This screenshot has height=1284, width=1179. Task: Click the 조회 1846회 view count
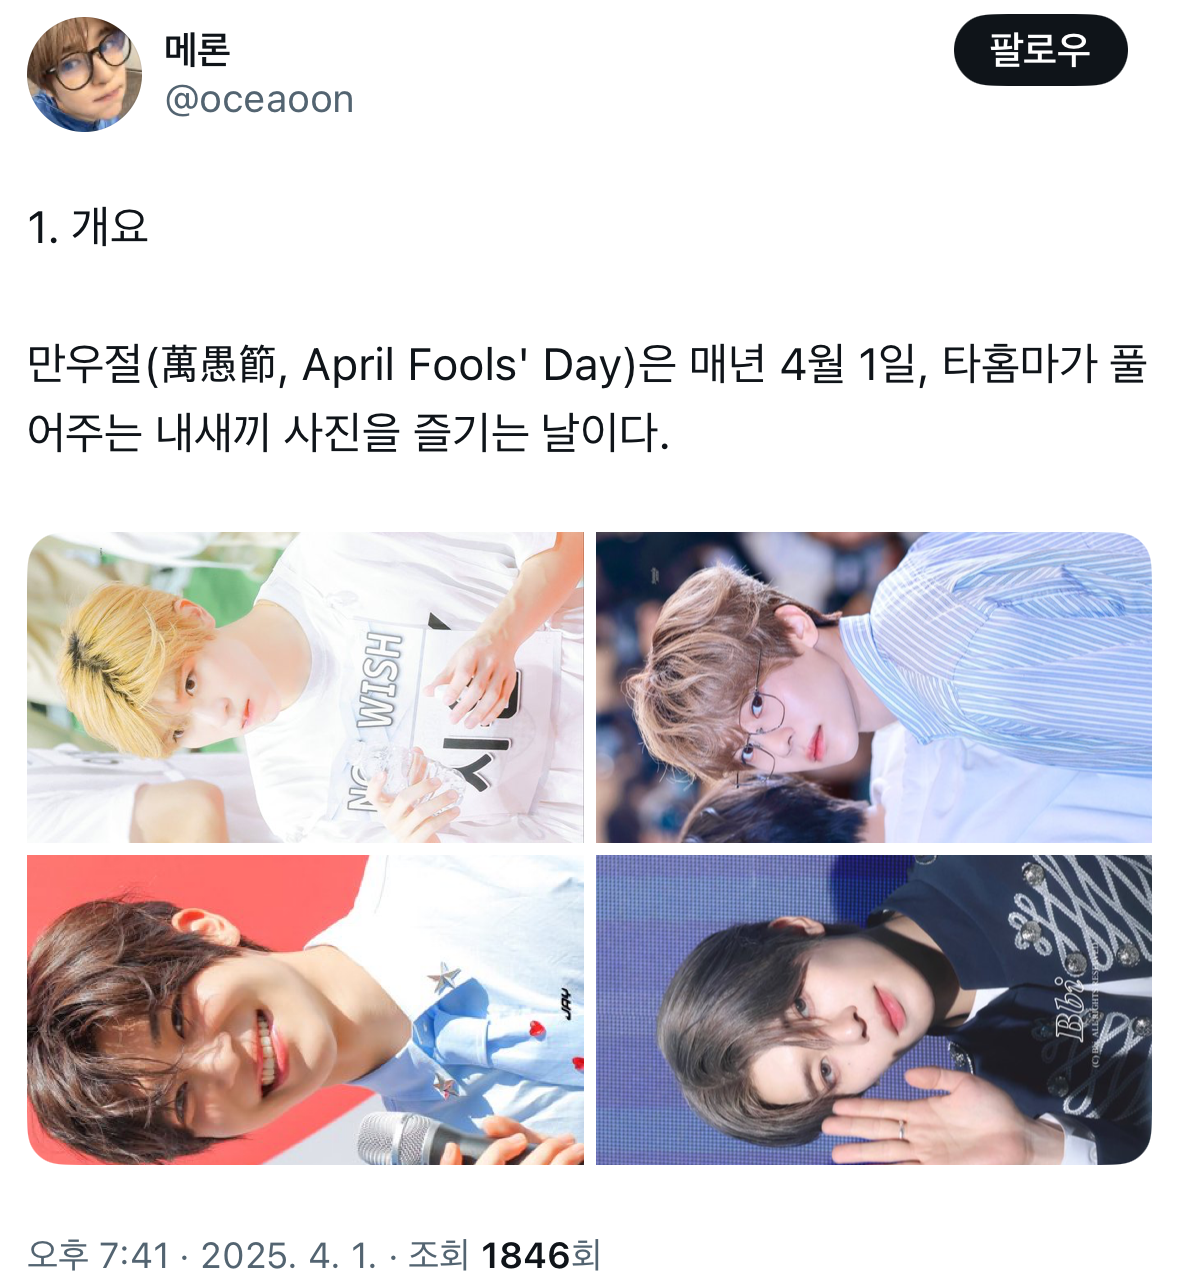point(504,1254)
